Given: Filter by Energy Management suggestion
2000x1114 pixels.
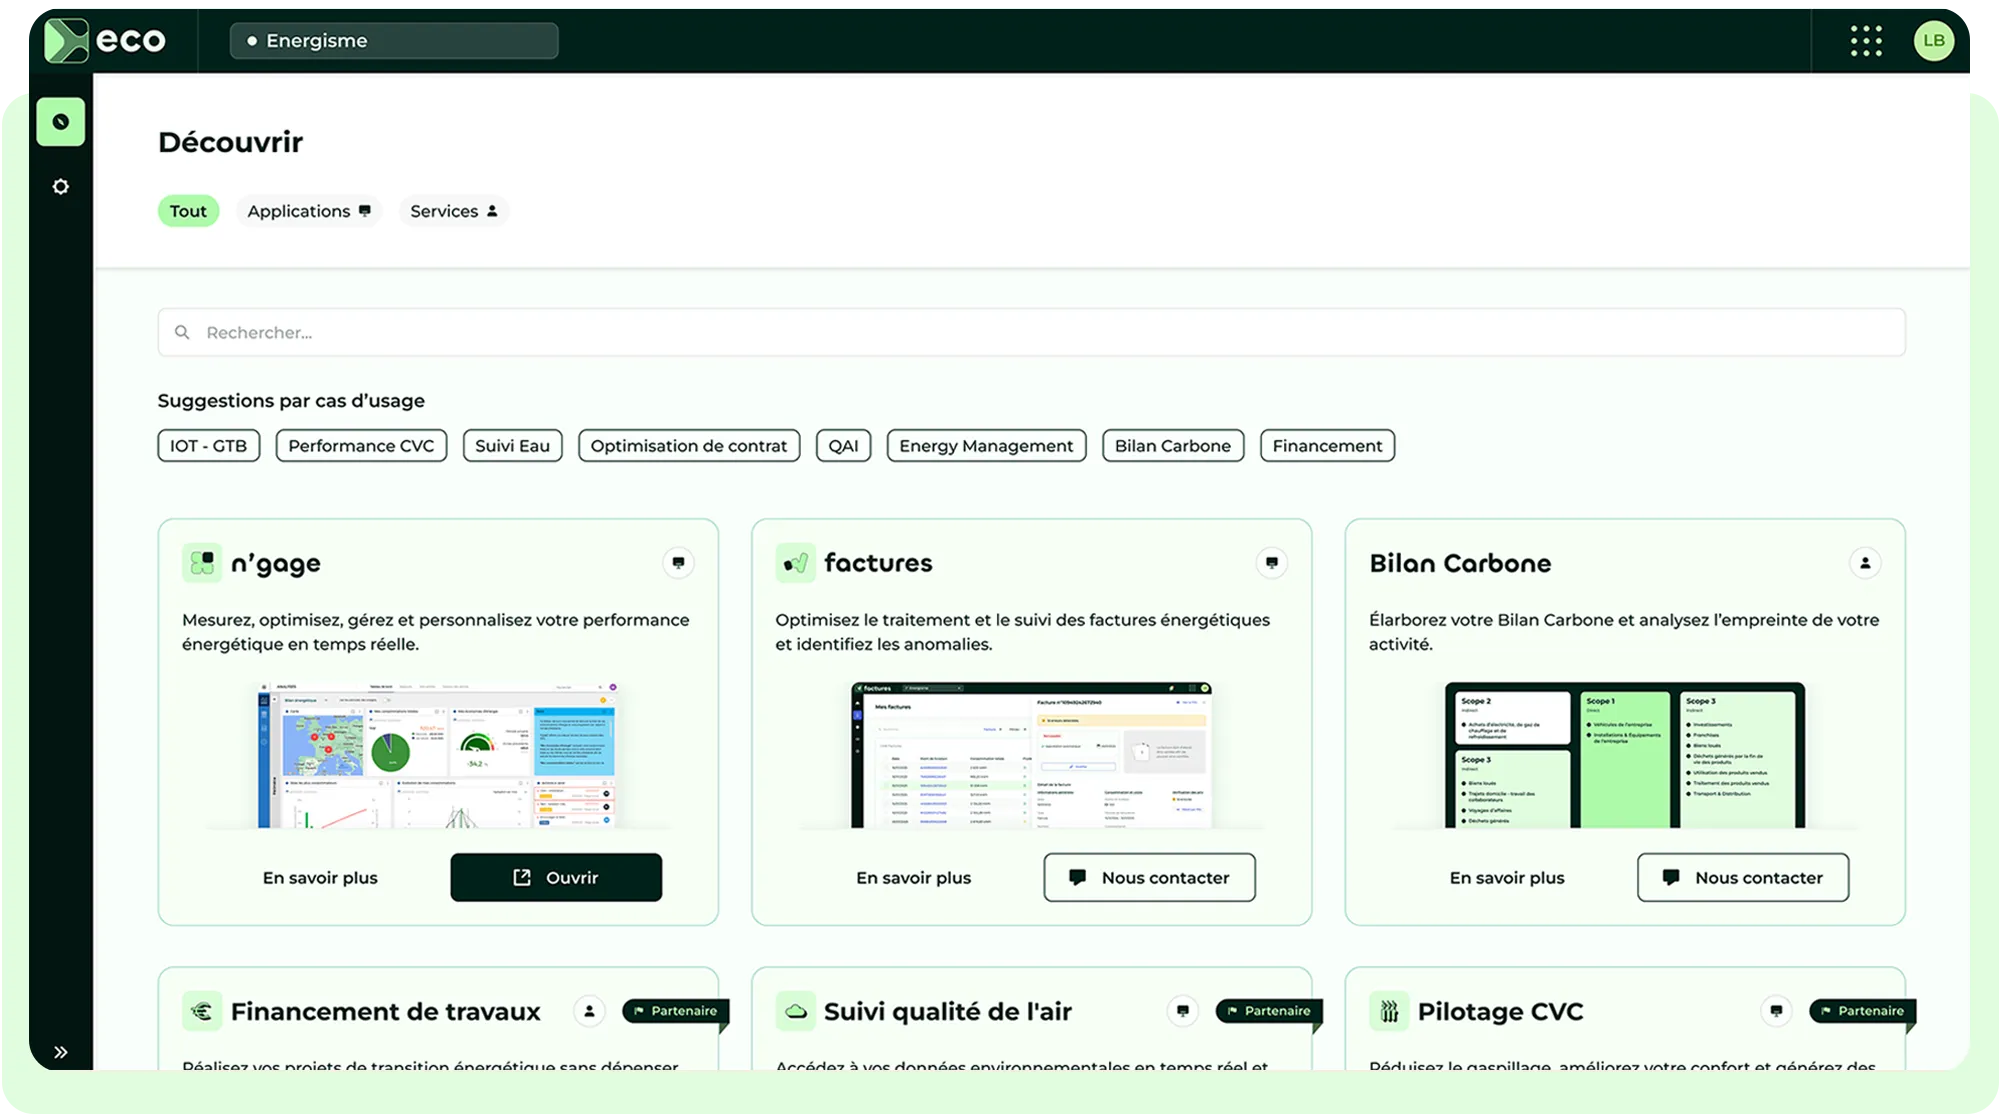Looking at the screenshot, I should 986,446.
